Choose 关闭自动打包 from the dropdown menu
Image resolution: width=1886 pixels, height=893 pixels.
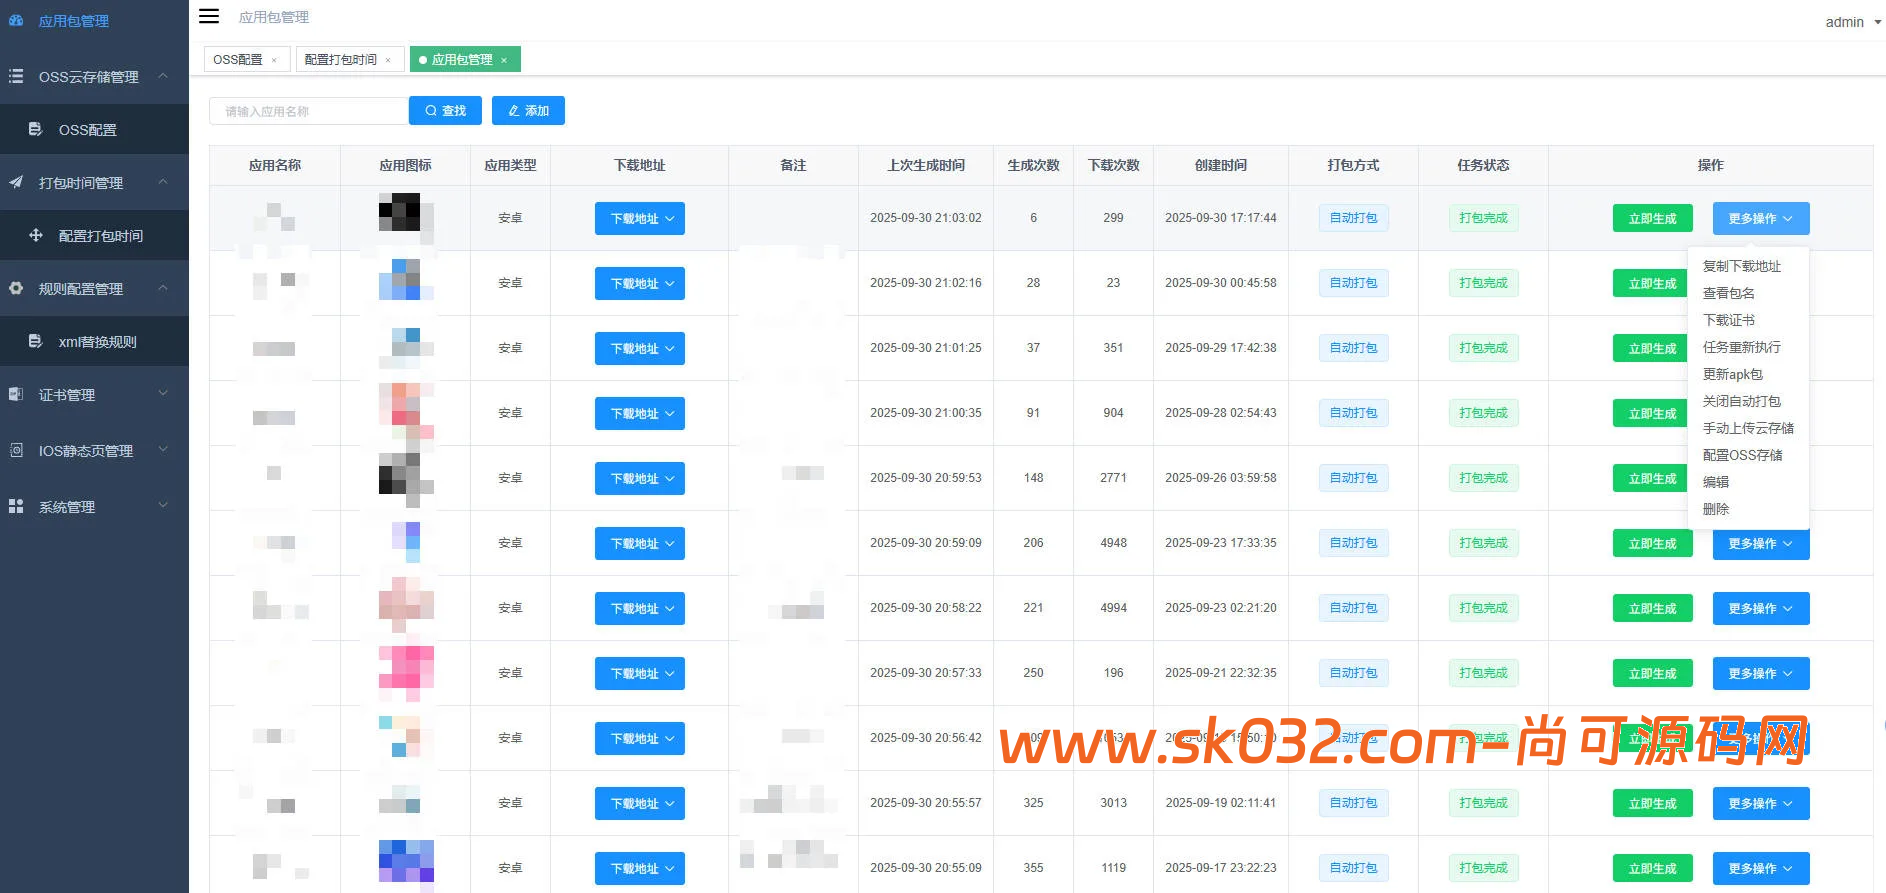[1742, 401]
